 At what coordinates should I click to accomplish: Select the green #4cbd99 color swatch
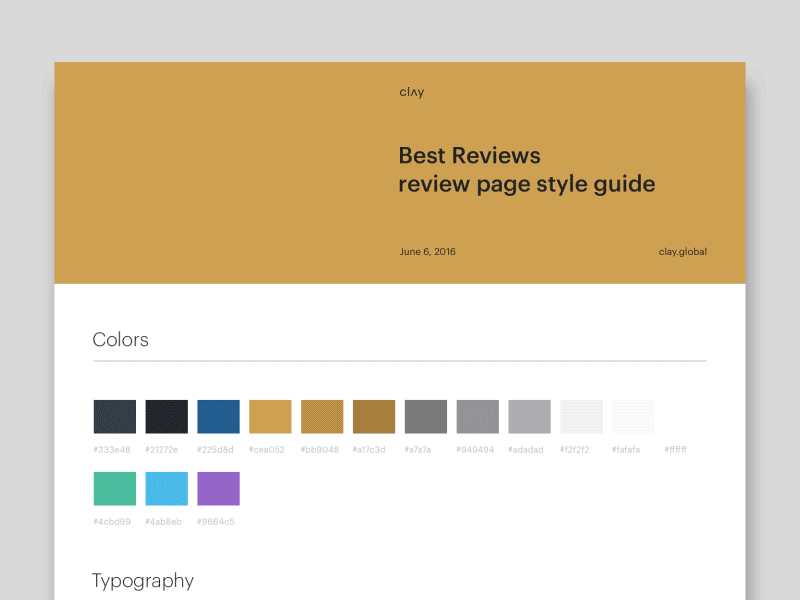pyautogui.click(x=114, y=489)
